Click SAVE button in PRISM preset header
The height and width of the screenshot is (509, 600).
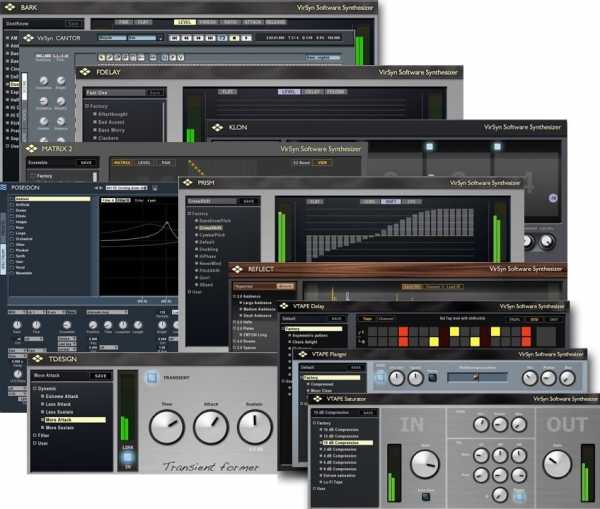click(x=248, y=201)
